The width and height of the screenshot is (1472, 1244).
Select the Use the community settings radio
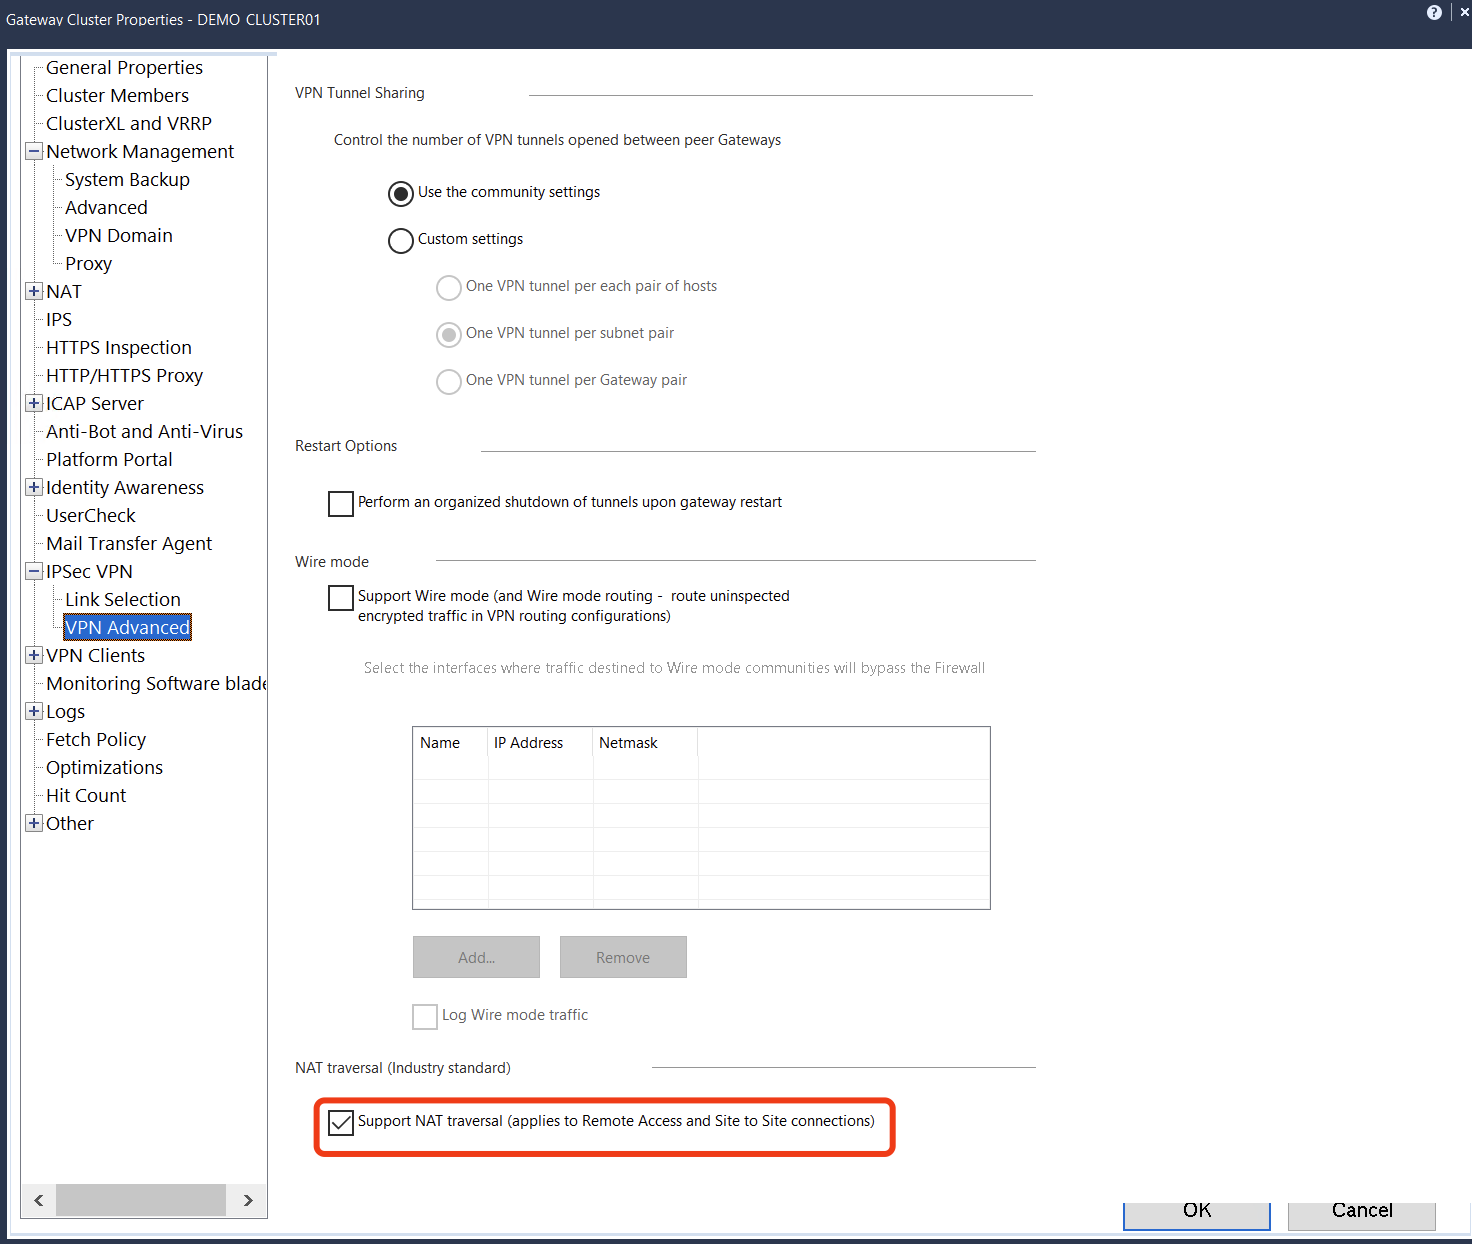point(400,193)
